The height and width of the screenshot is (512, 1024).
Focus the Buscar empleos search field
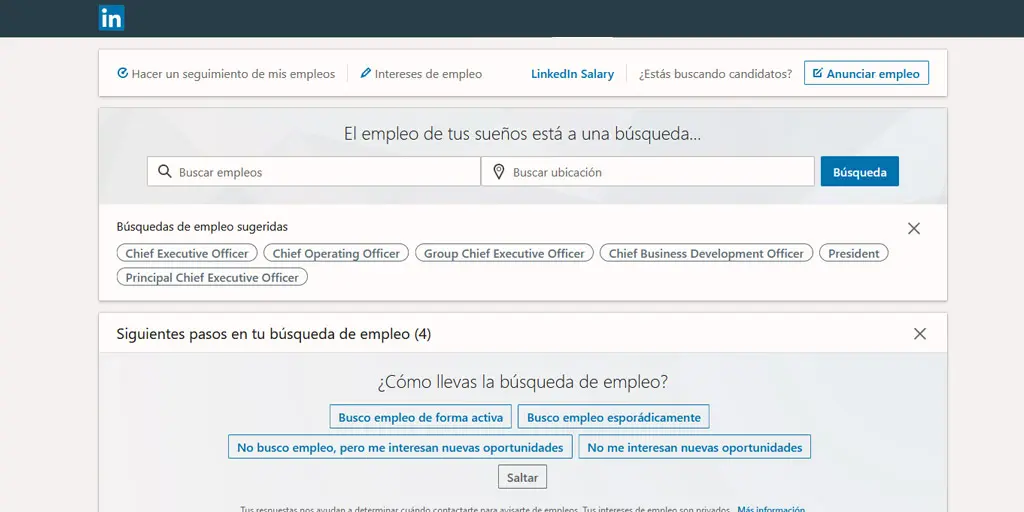pos(313,172)
